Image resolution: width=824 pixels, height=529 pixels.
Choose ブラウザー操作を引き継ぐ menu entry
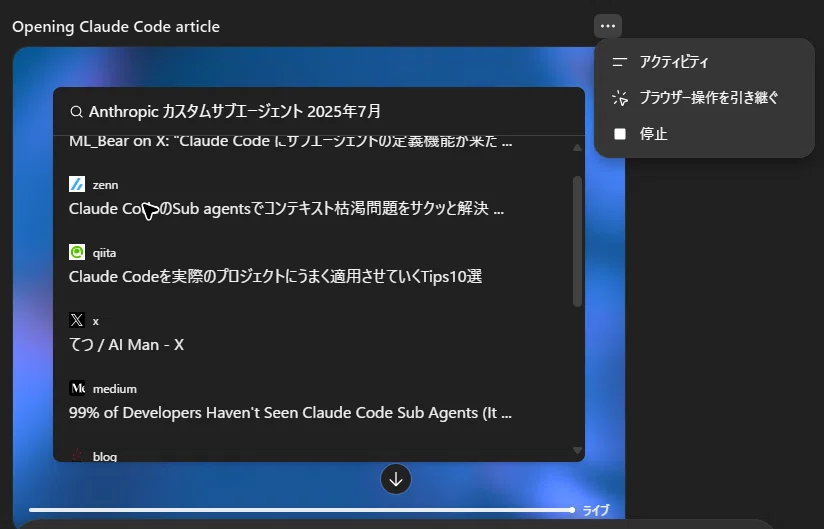[x=704, y=98]
